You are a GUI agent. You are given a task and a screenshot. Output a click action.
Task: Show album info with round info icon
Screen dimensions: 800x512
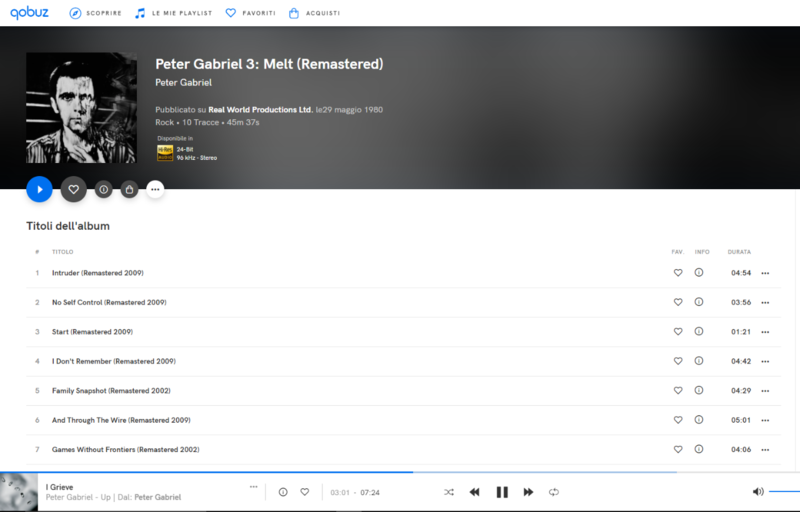pos(104,190)
